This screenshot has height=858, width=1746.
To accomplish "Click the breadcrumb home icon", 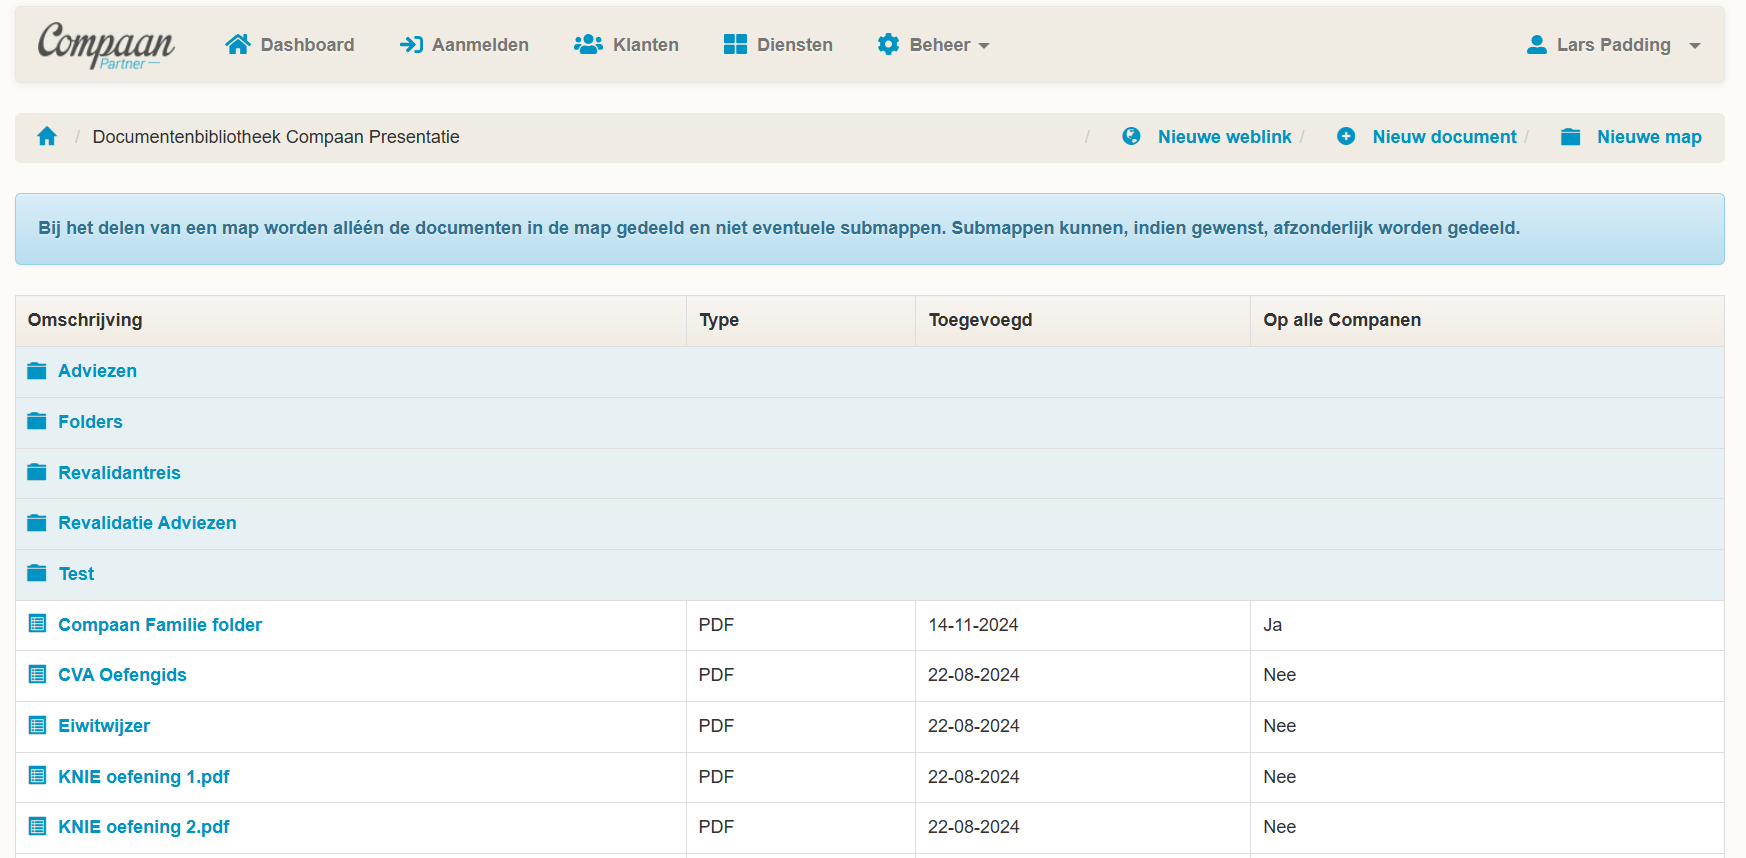I will (47, 136).
